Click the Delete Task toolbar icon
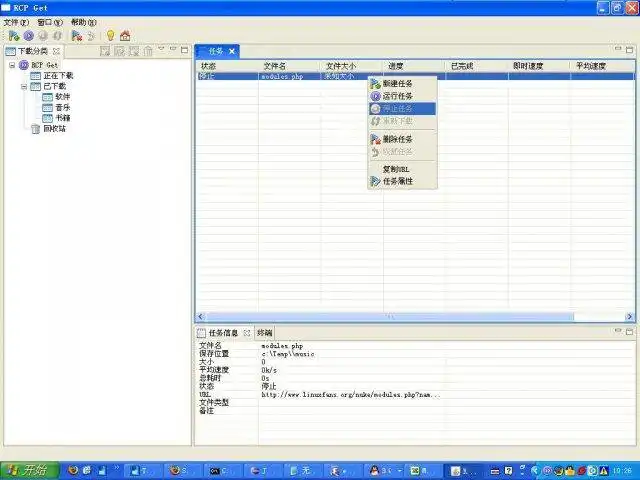640x480 pixels. point(76,36)
